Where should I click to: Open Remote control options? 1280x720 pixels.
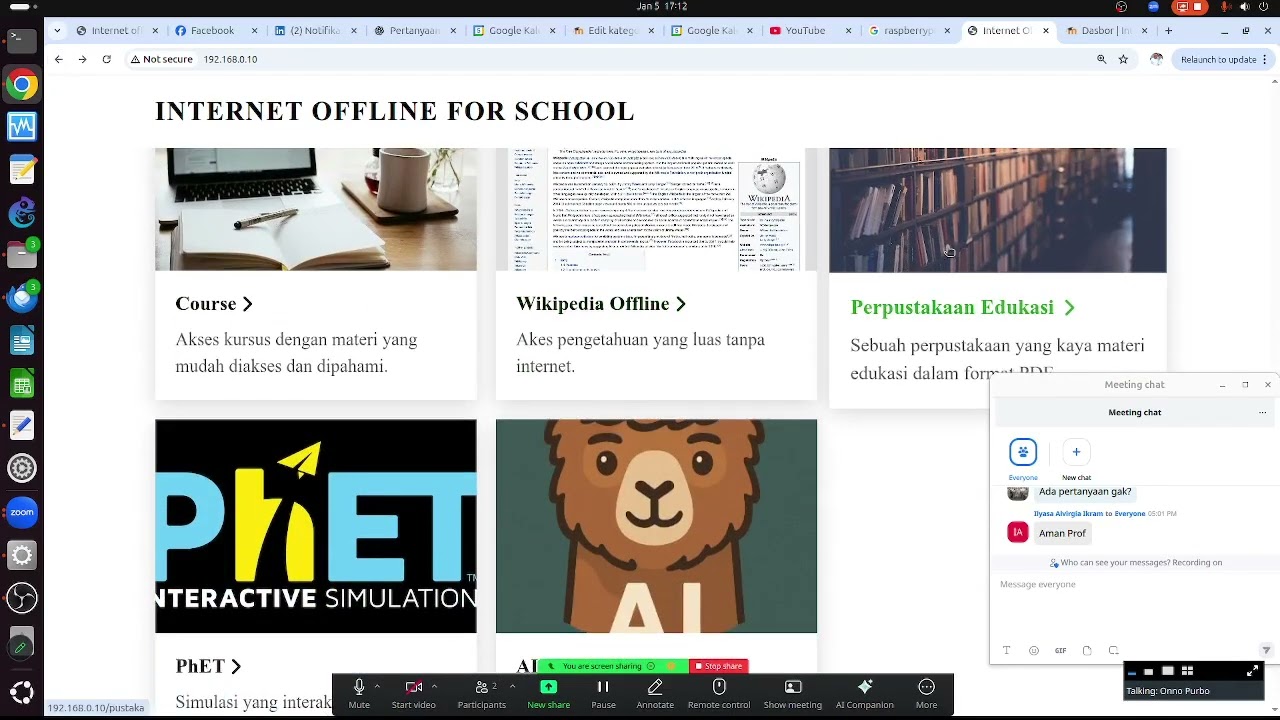tap(719, 693)
